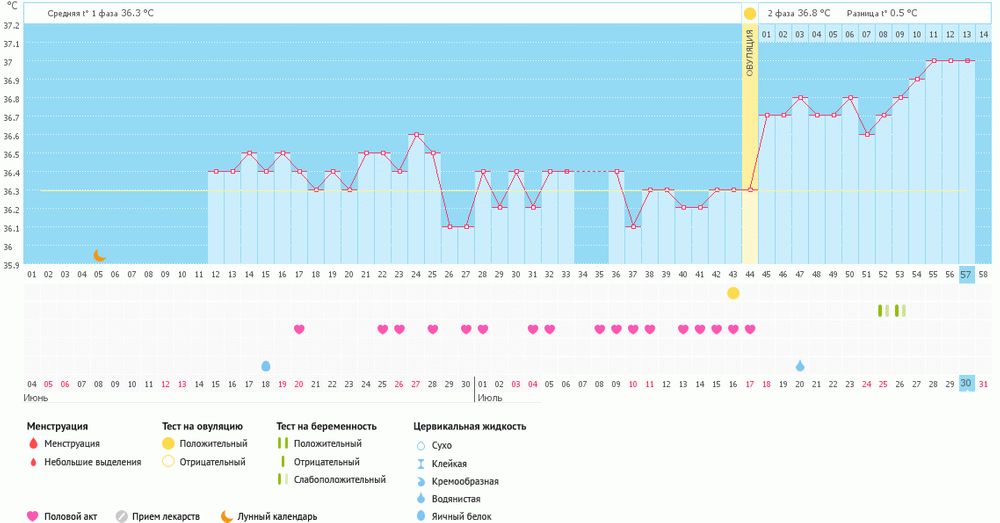Click the pink heart on July 17

pyautogui.click(x=750, y=329)
